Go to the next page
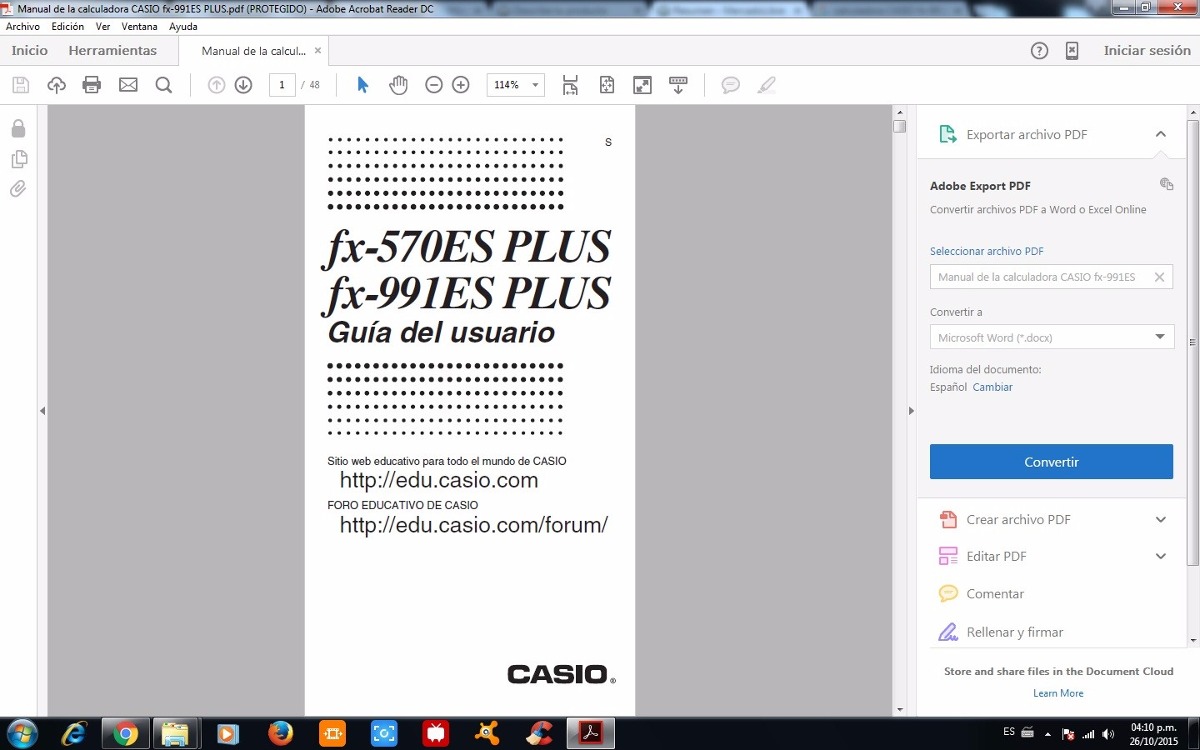The height and width of the screenshot is (750, 1200). click(x=243, y=85)
